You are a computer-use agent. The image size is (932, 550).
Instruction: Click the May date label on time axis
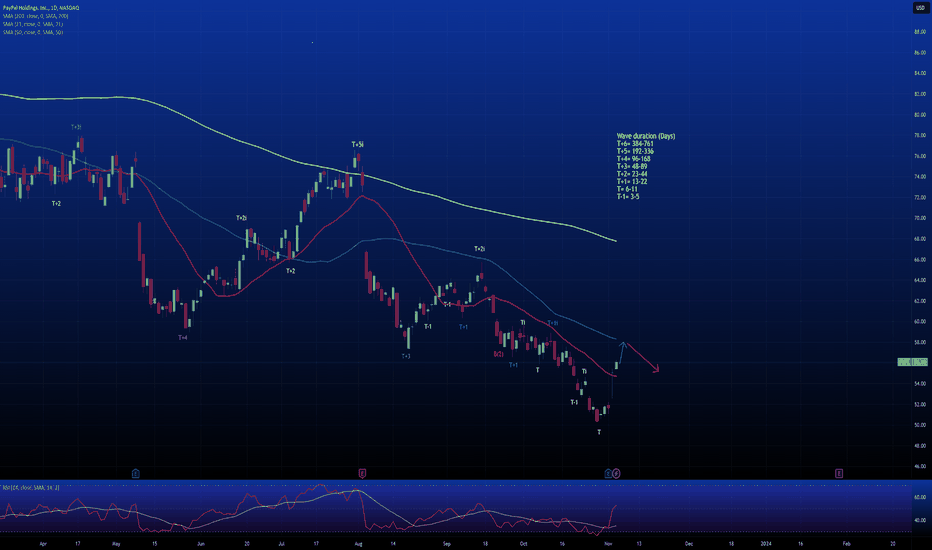pos(116,544)
